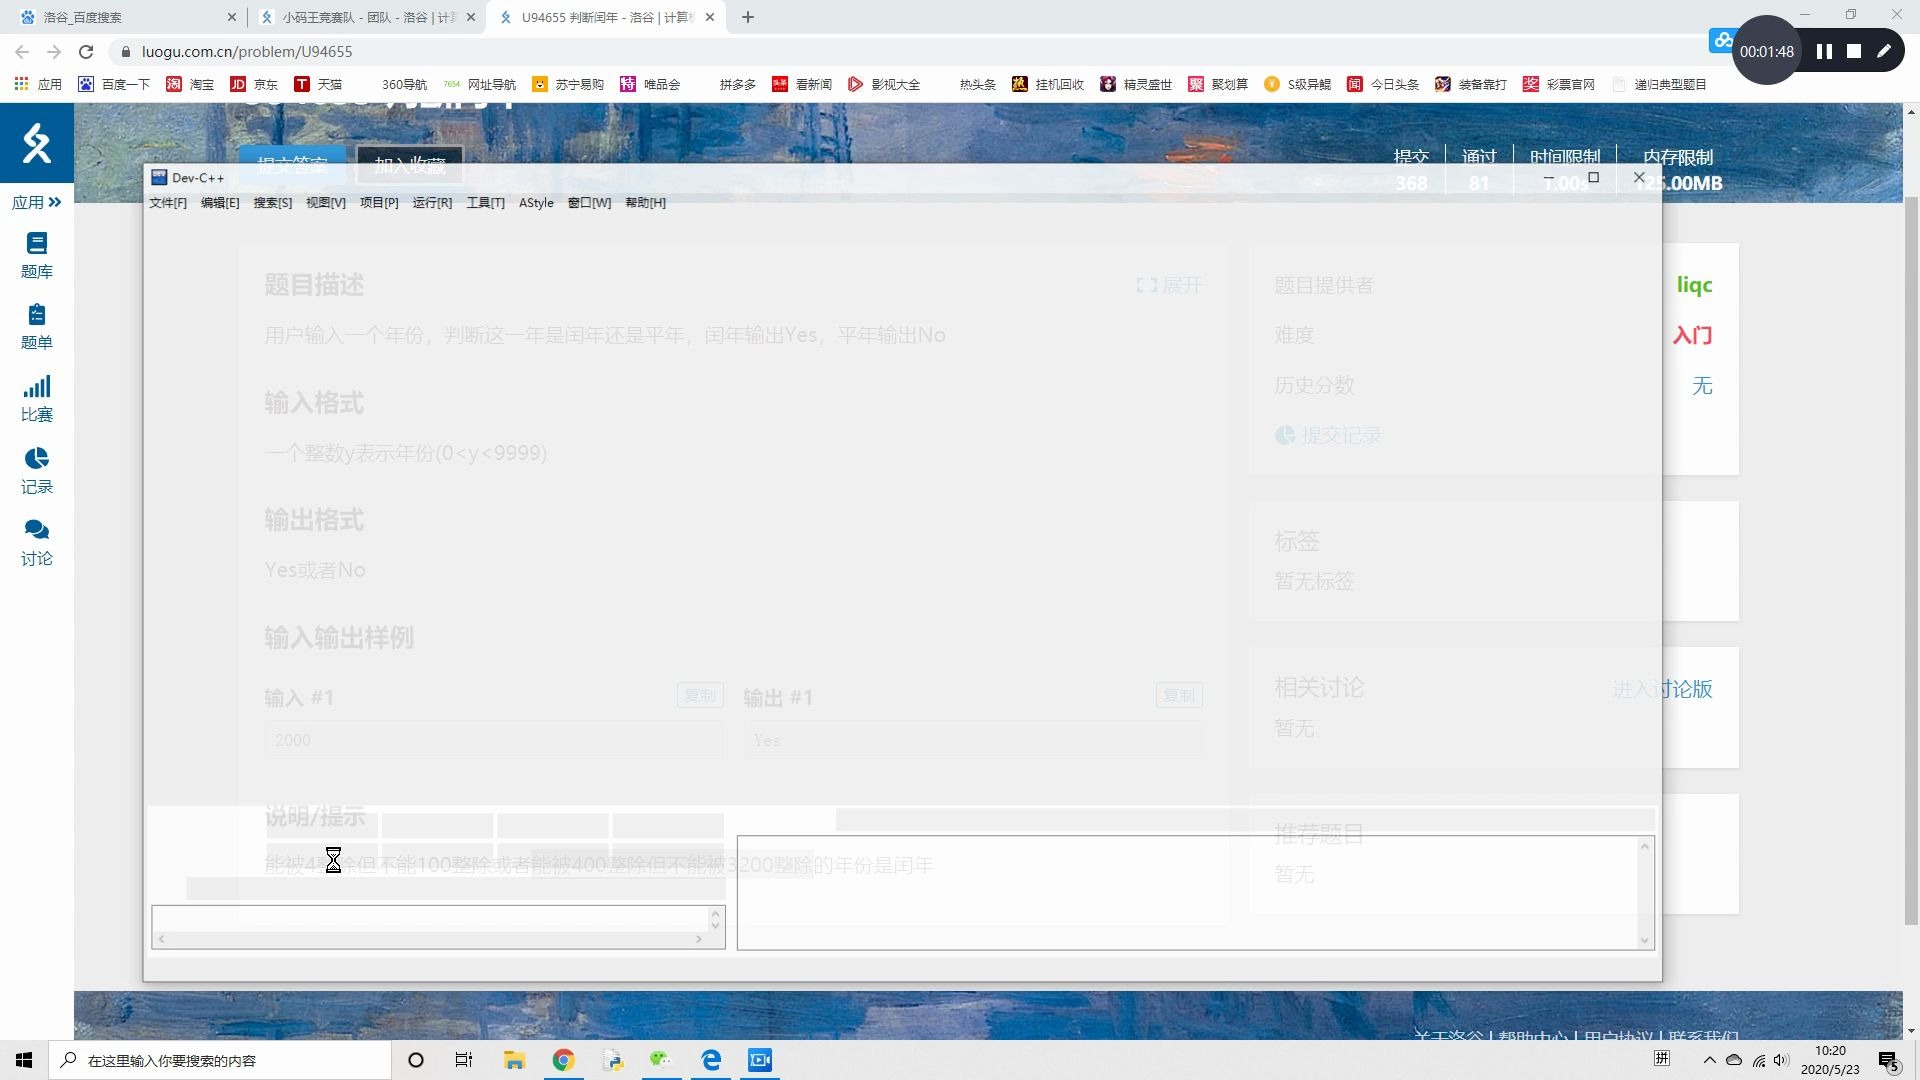Viewport: 1920px width, 1080px height.
Task: Click the Windows taskbar search box
Action: [x=220, y=1060]
